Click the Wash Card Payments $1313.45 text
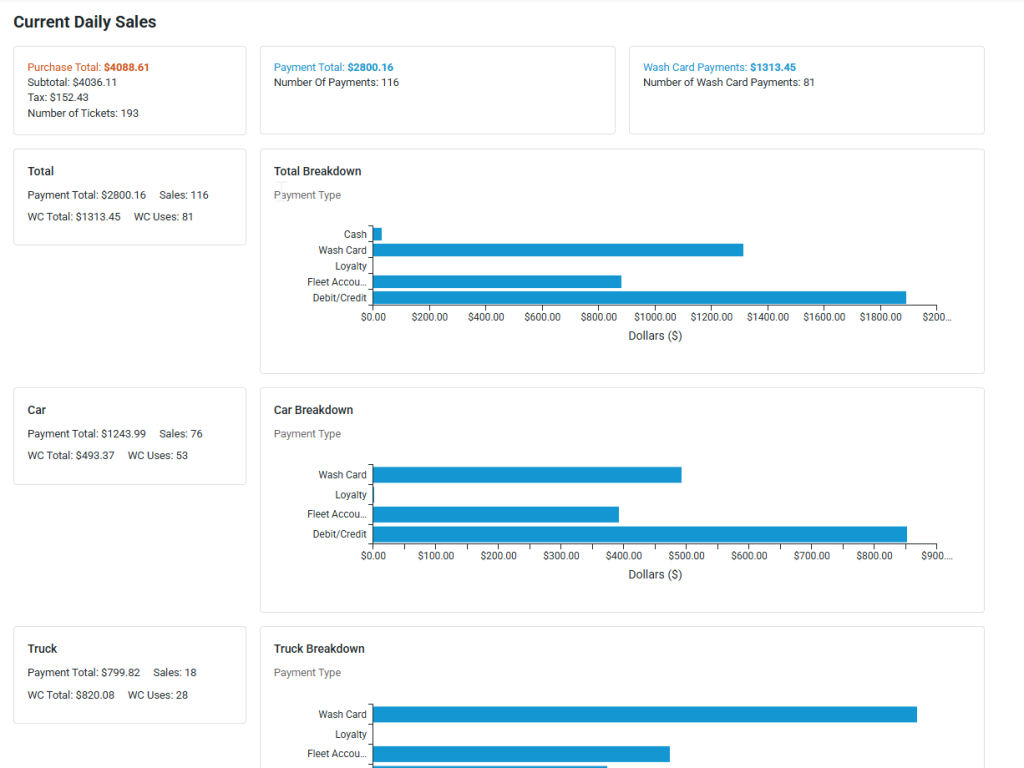The height and width of the screenshot is (768, 1024). tap(719, 67)
